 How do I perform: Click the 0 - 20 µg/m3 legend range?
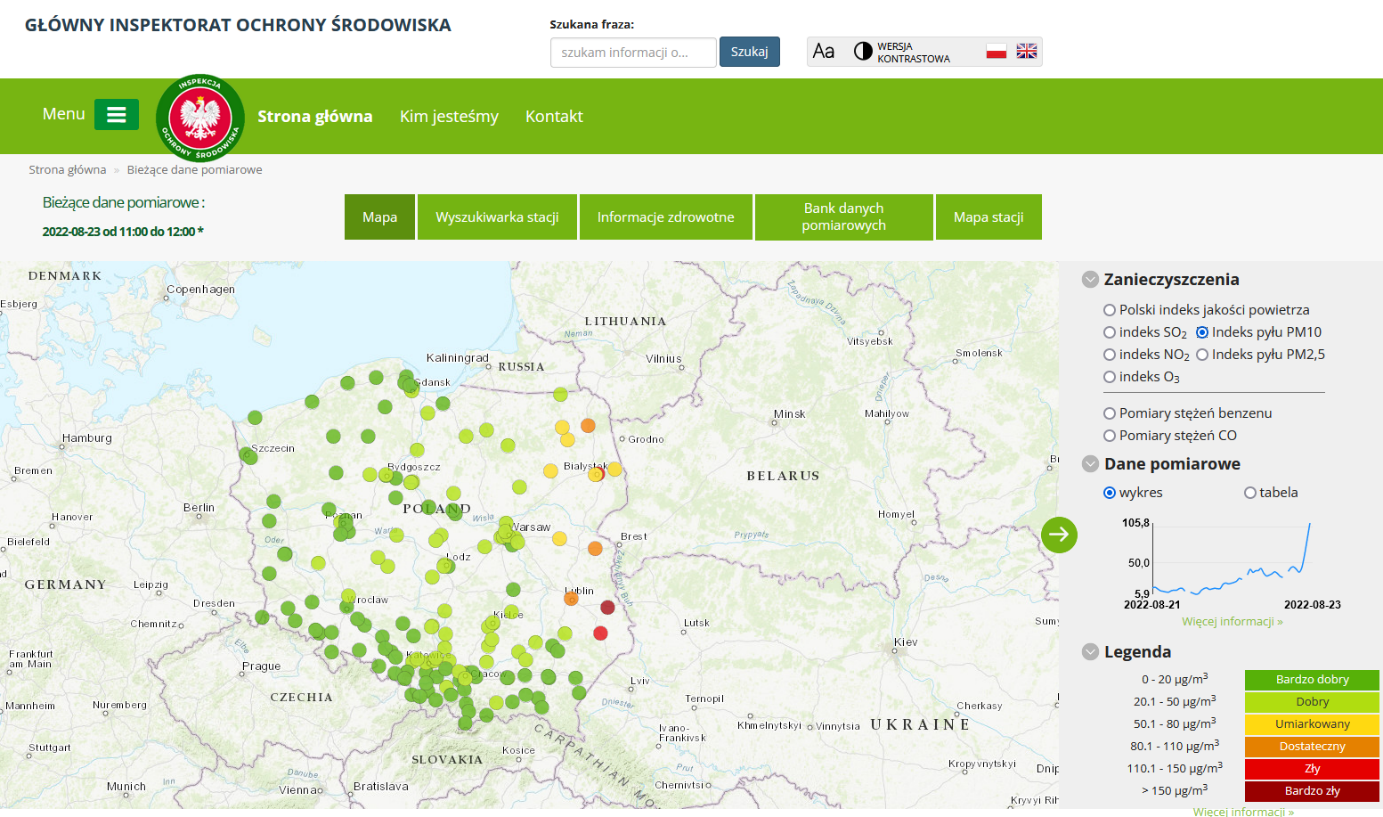(1173, 679)
